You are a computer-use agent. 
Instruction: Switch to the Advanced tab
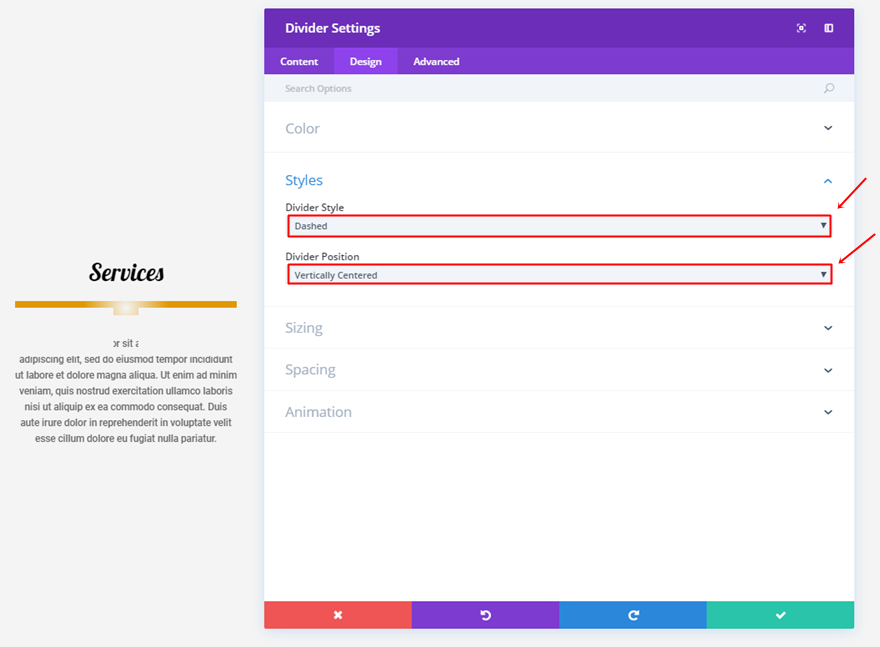click(x=436, y=61)
